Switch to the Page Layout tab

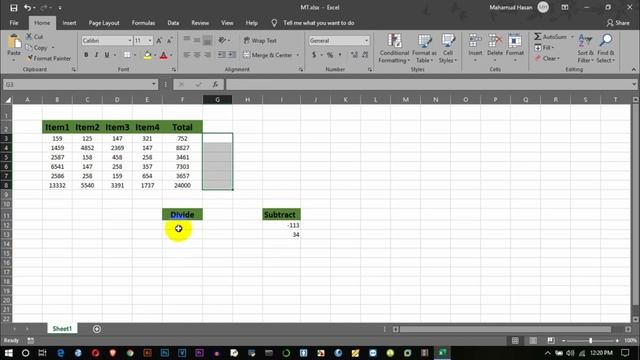click(x=104, y=23)
